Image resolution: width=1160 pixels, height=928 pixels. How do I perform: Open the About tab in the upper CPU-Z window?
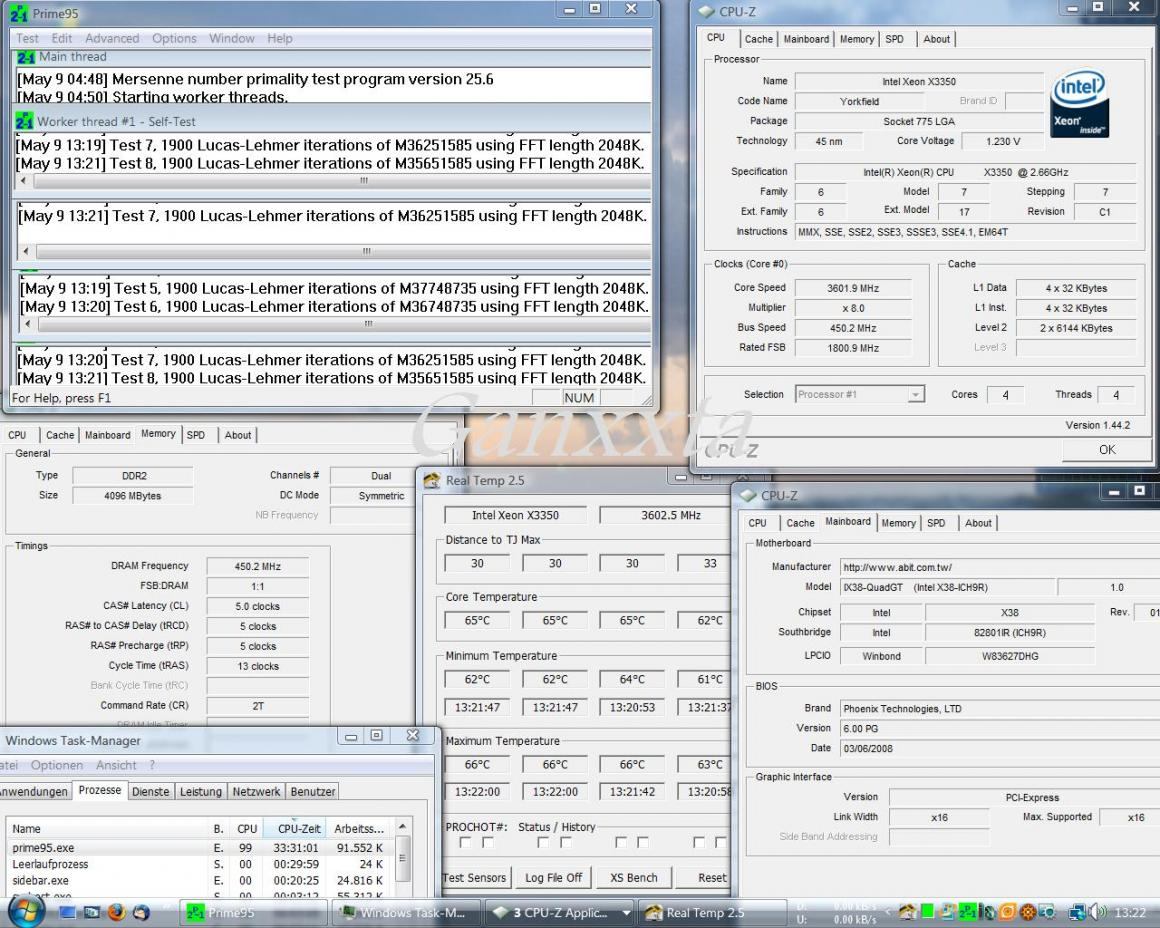(936, 39)
